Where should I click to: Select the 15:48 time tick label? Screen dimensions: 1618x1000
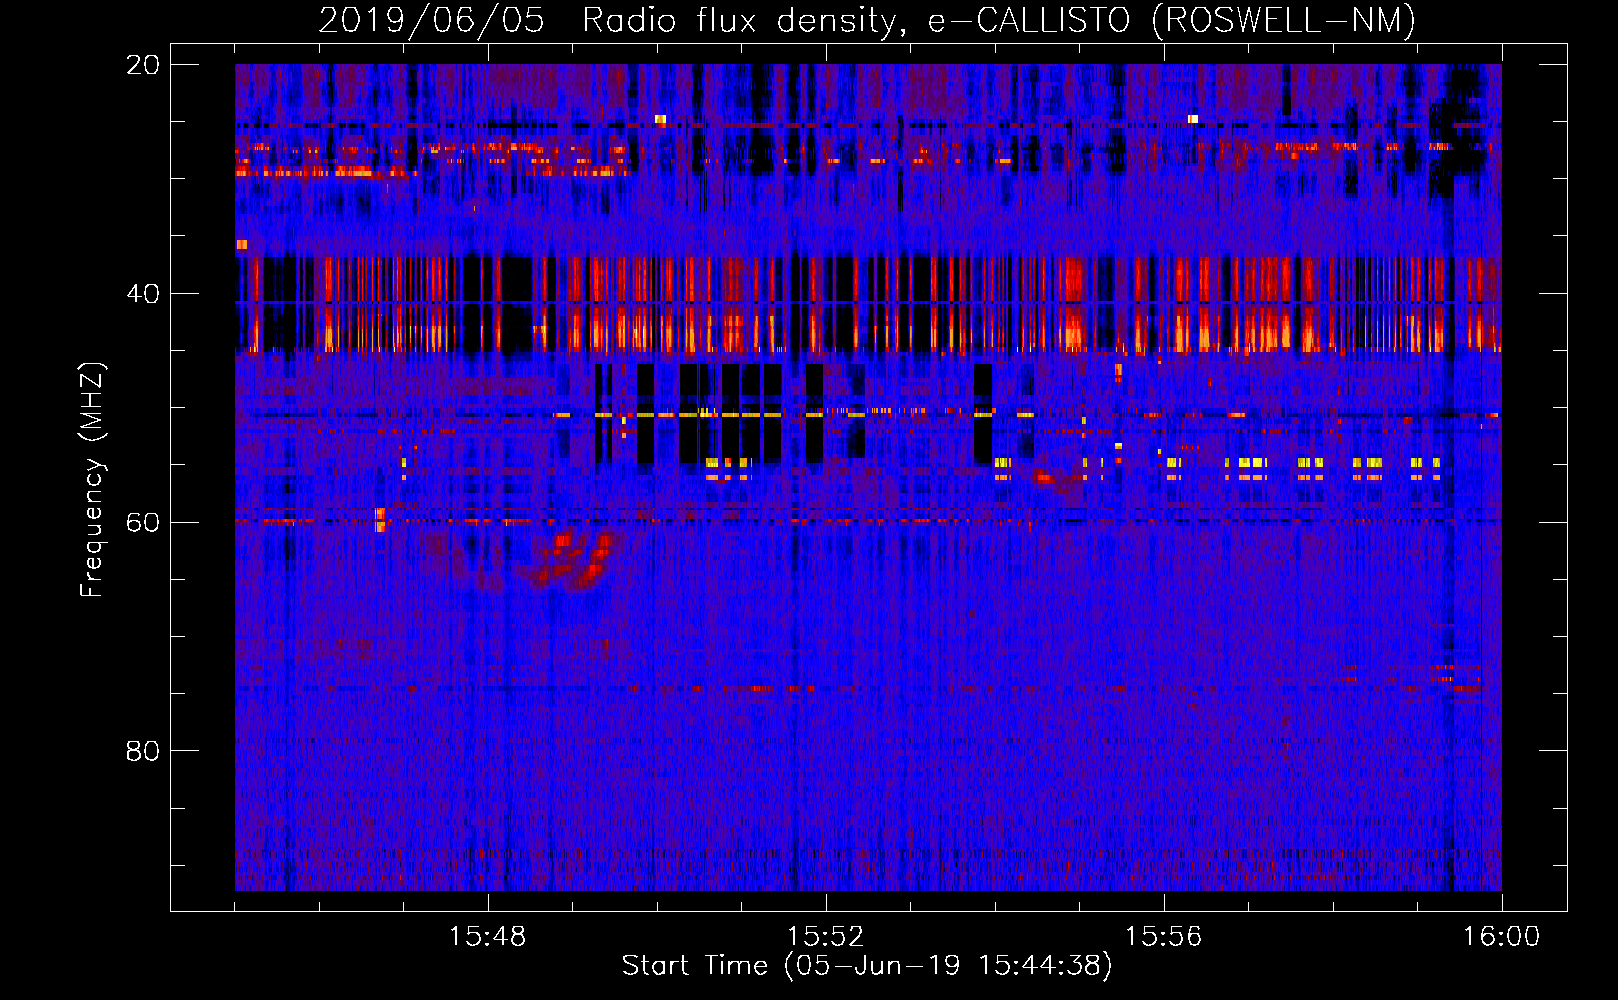coord(487,937)
